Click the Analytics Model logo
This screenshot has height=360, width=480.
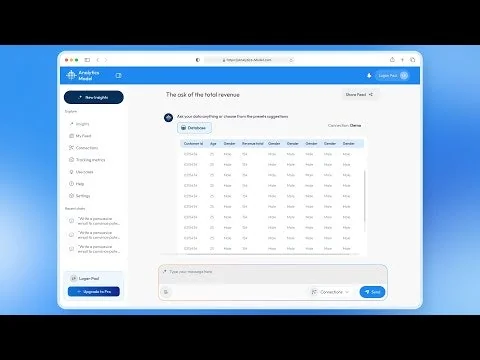(x=83, y=75)
